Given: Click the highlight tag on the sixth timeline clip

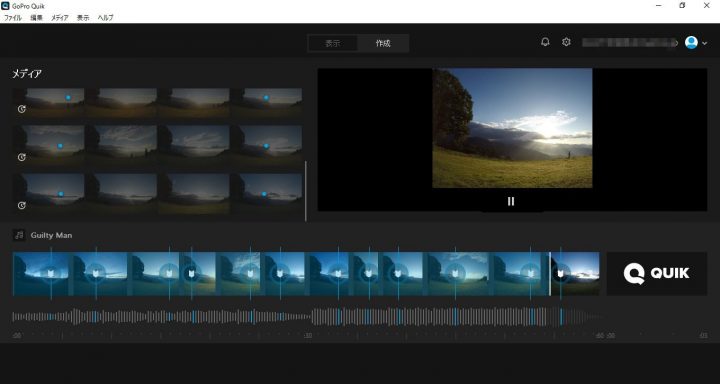Looking at the screenshot, I should click(280, 274).
